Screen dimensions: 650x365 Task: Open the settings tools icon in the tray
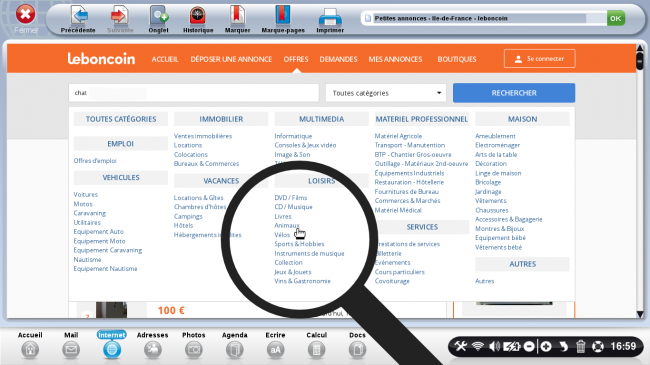tap(461, 346)
